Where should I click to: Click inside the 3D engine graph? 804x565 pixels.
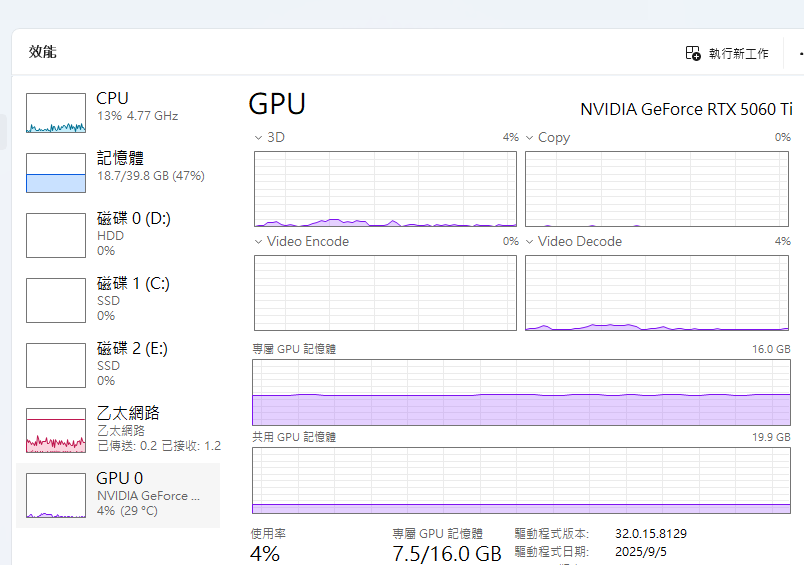[385, 189]
